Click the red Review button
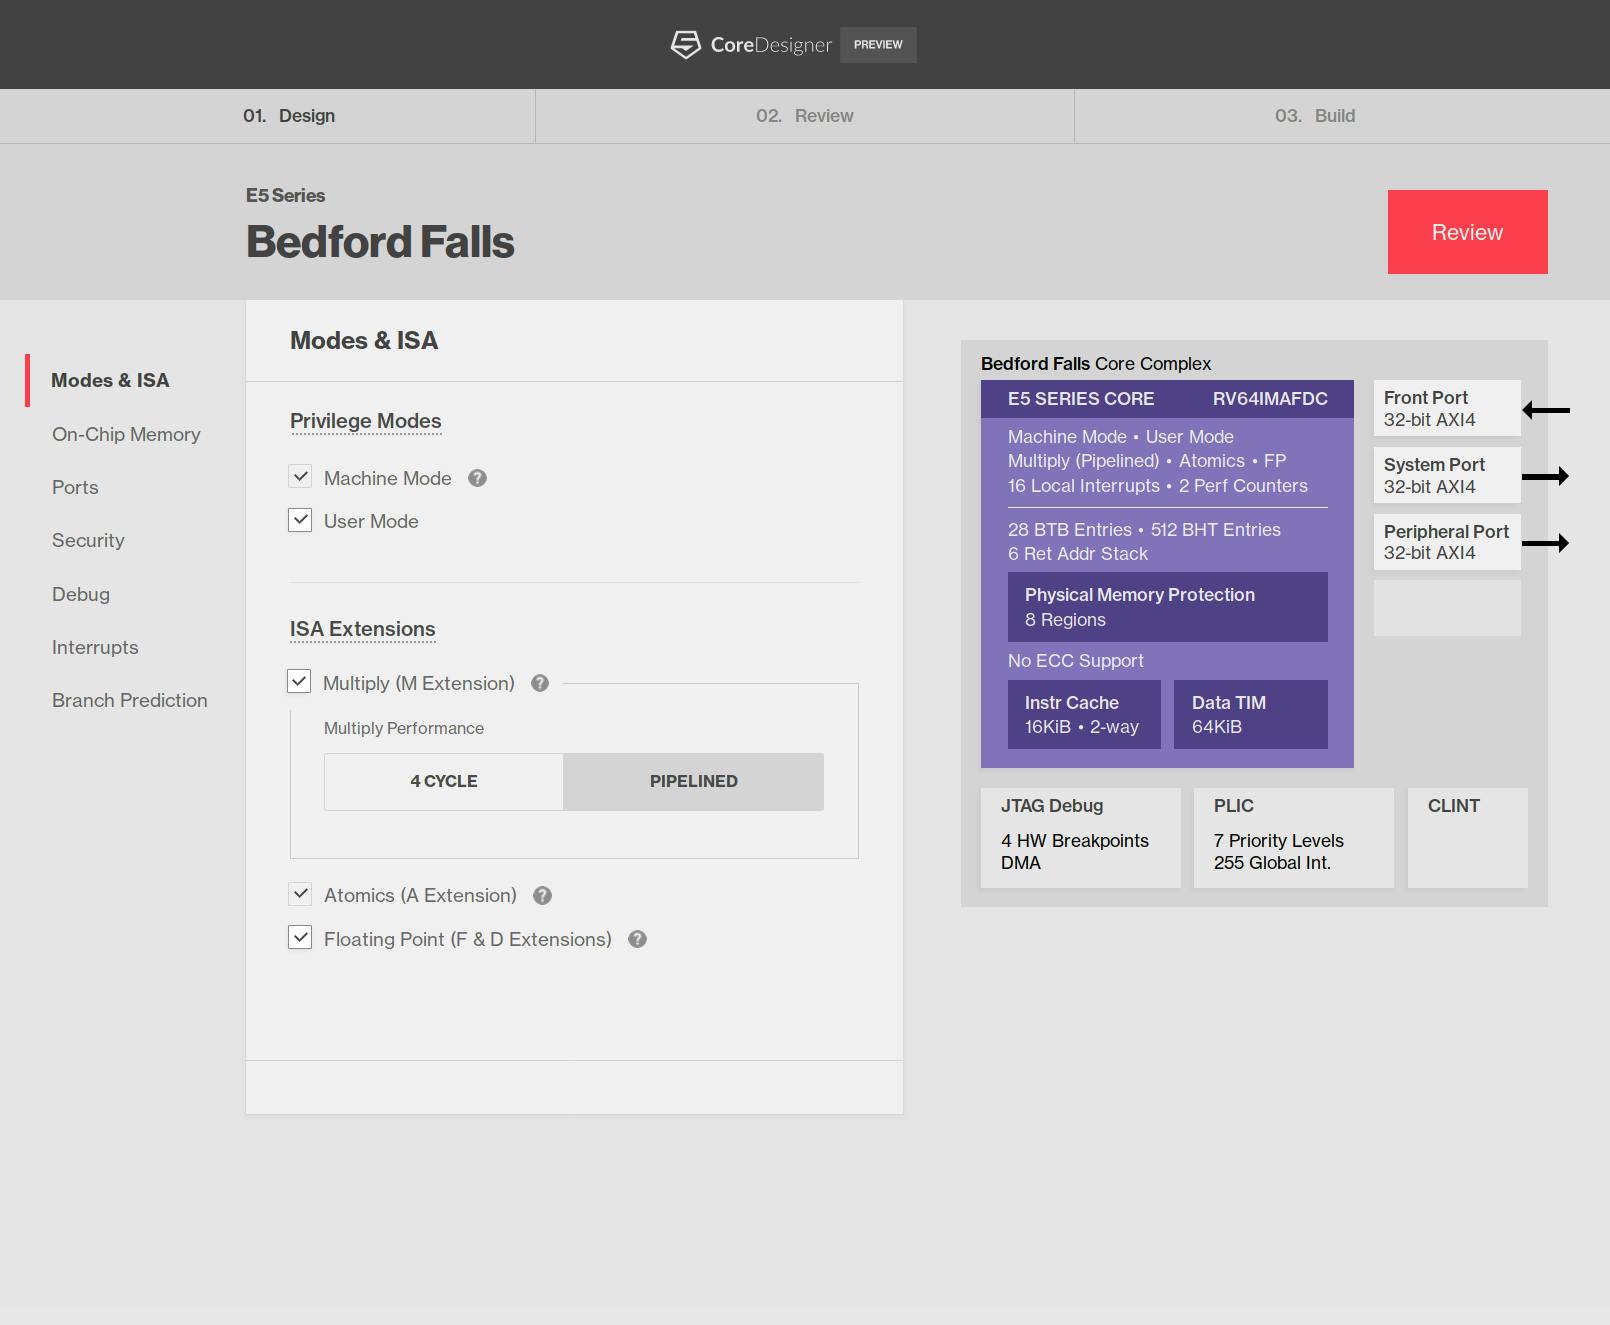The image size is (1610, 1325). tap(1467, 232)
